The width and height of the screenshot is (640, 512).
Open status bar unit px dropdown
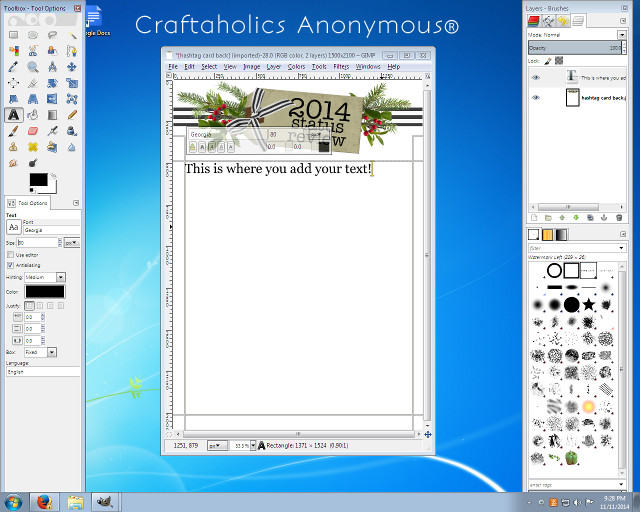217,446
